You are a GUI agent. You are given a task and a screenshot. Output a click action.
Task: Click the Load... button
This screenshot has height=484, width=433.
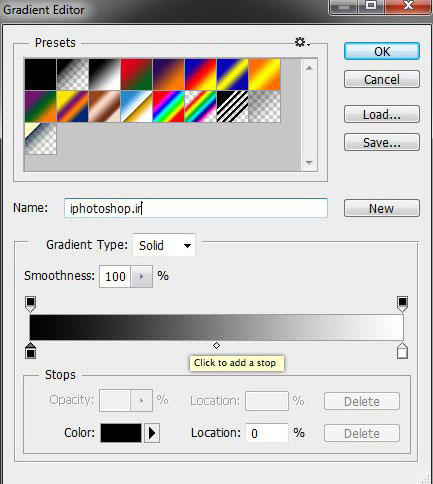382,114
